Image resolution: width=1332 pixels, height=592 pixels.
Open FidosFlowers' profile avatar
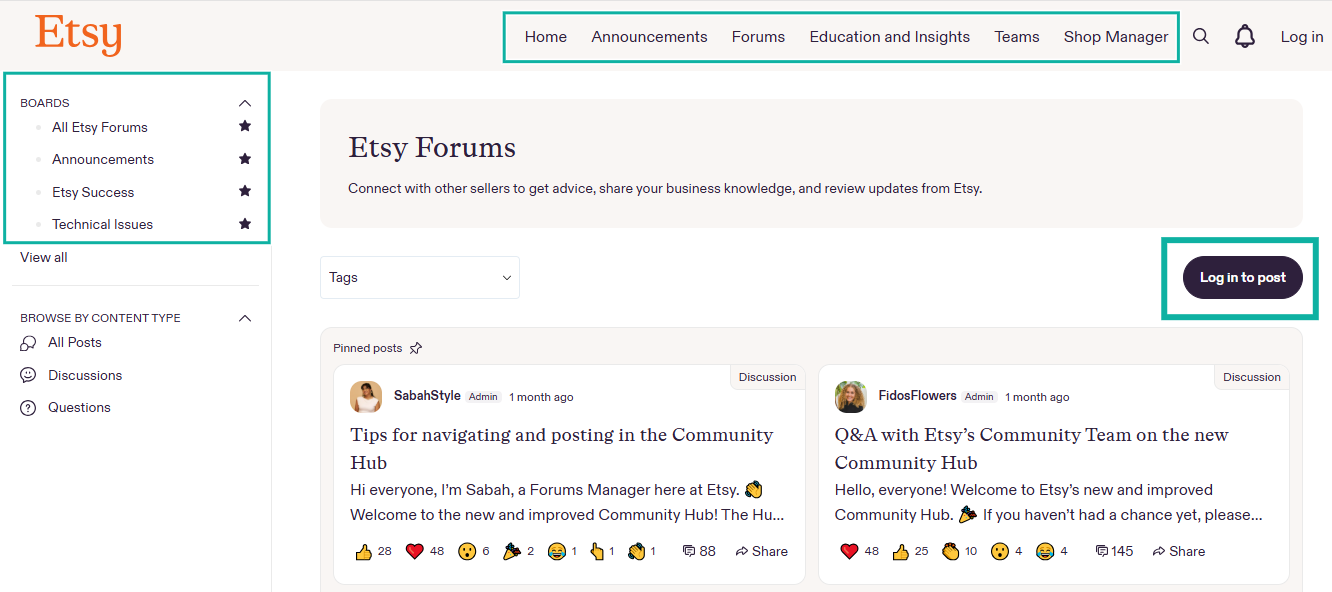click(x=850, y=397)
